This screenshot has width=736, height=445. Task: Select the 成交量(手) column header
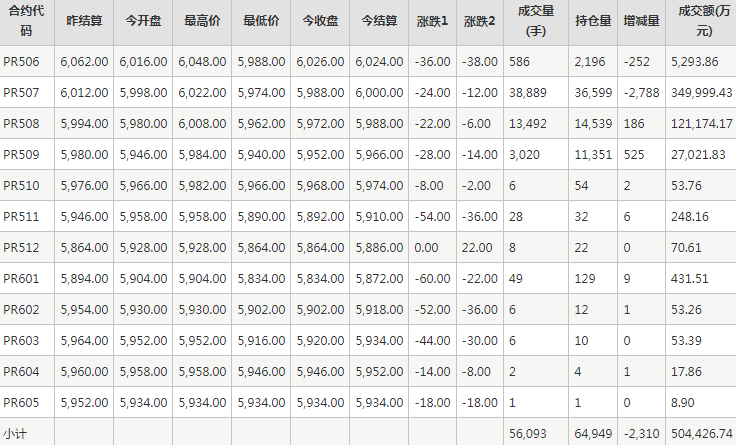coord(536,21)
